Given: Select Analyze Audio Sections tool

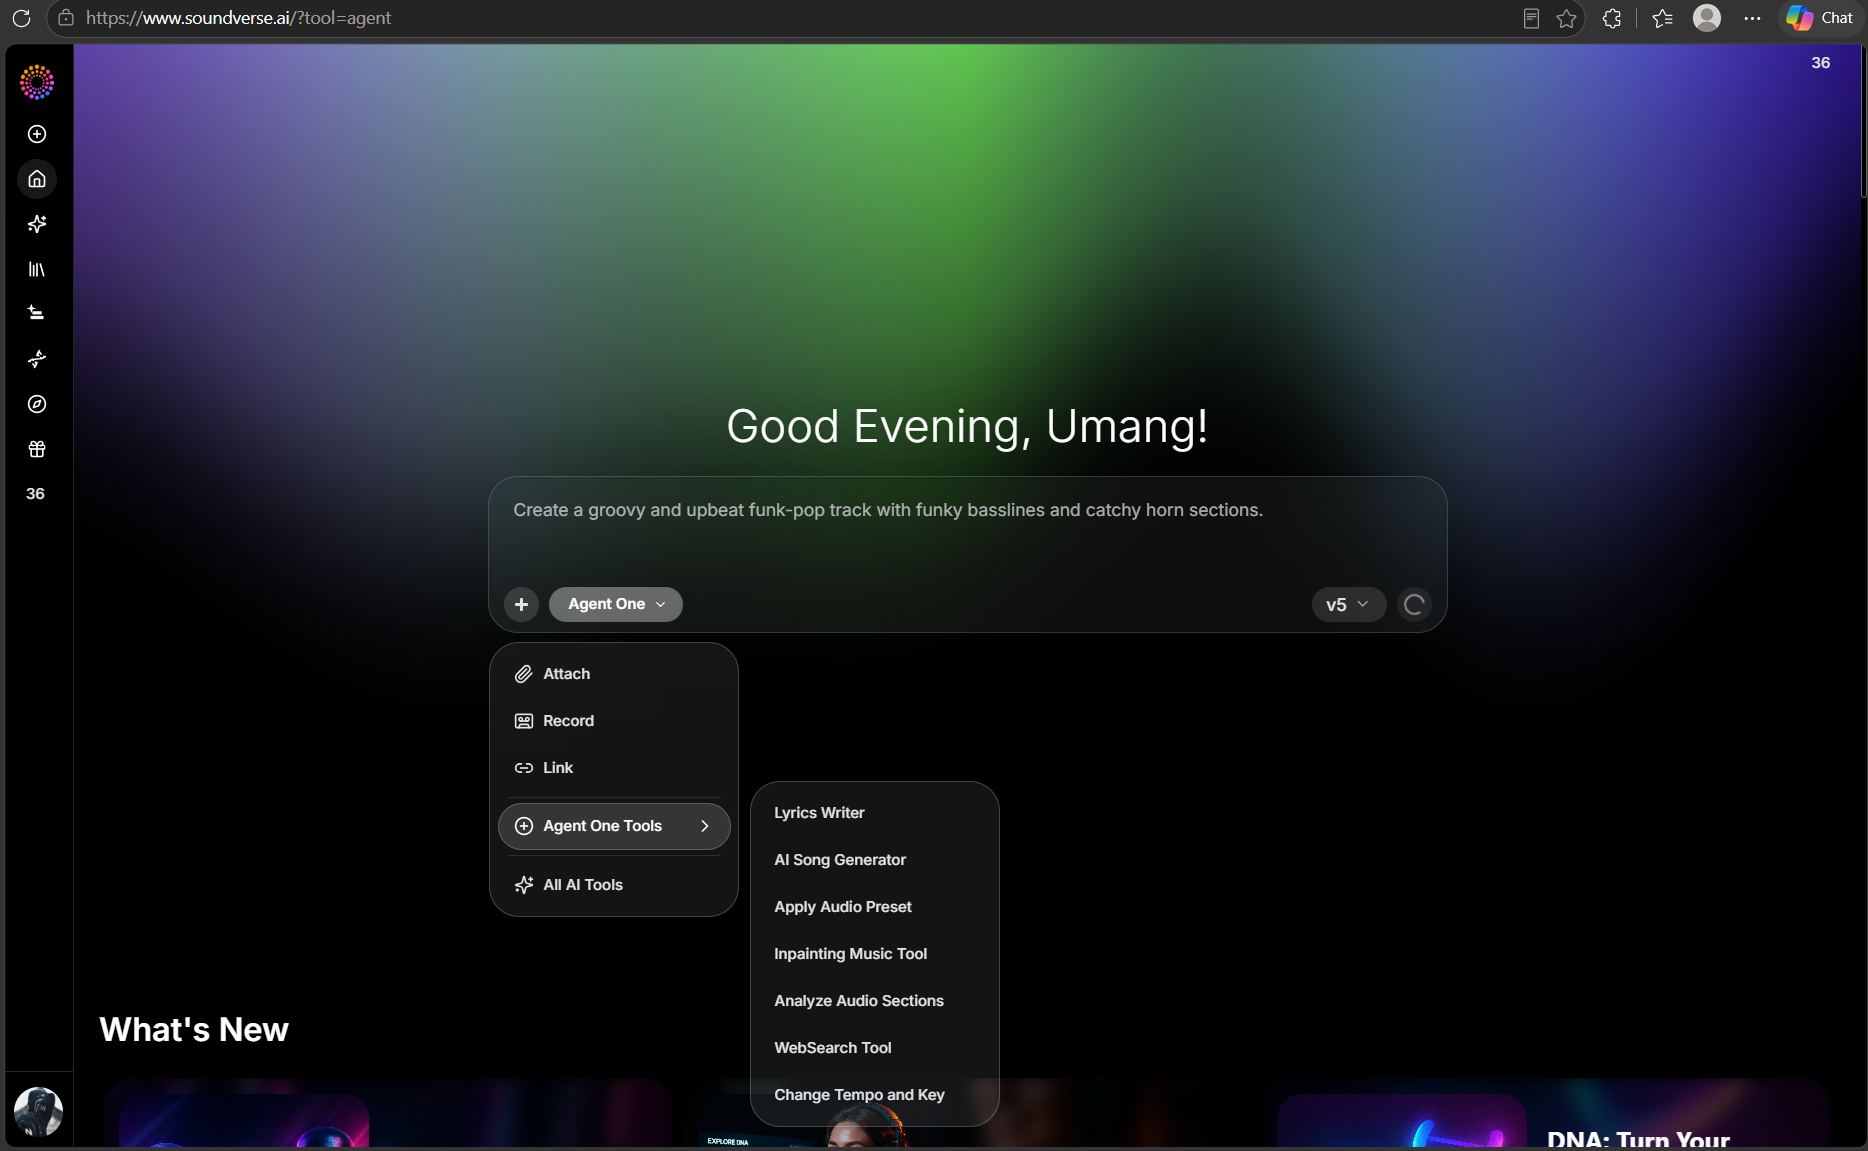Looking at the screenshot, I should pyautogui.click(x=874, y=1001).
